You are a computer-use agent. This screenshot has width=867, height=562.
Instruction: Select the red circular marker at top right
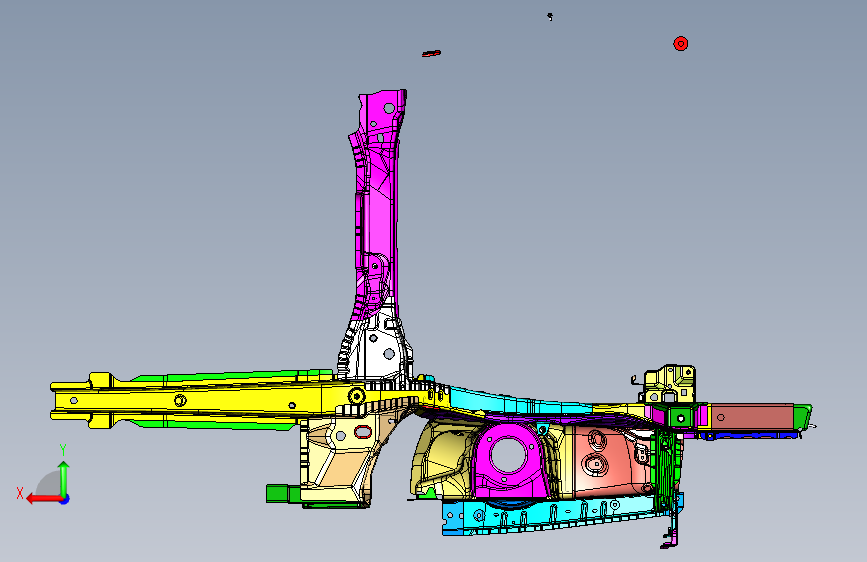point(681,44)
